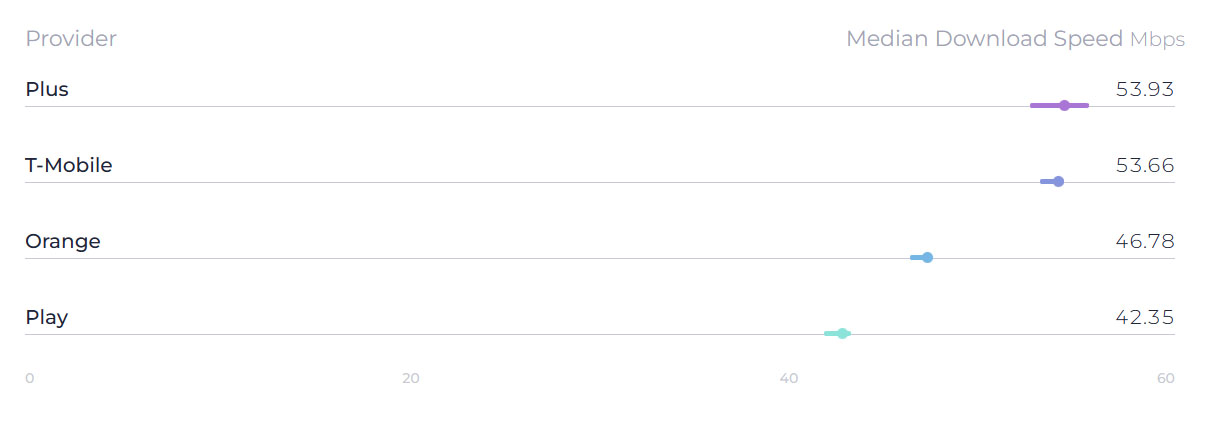
Task: Click the 53.93 speed value
Action: click(1145, 89)
